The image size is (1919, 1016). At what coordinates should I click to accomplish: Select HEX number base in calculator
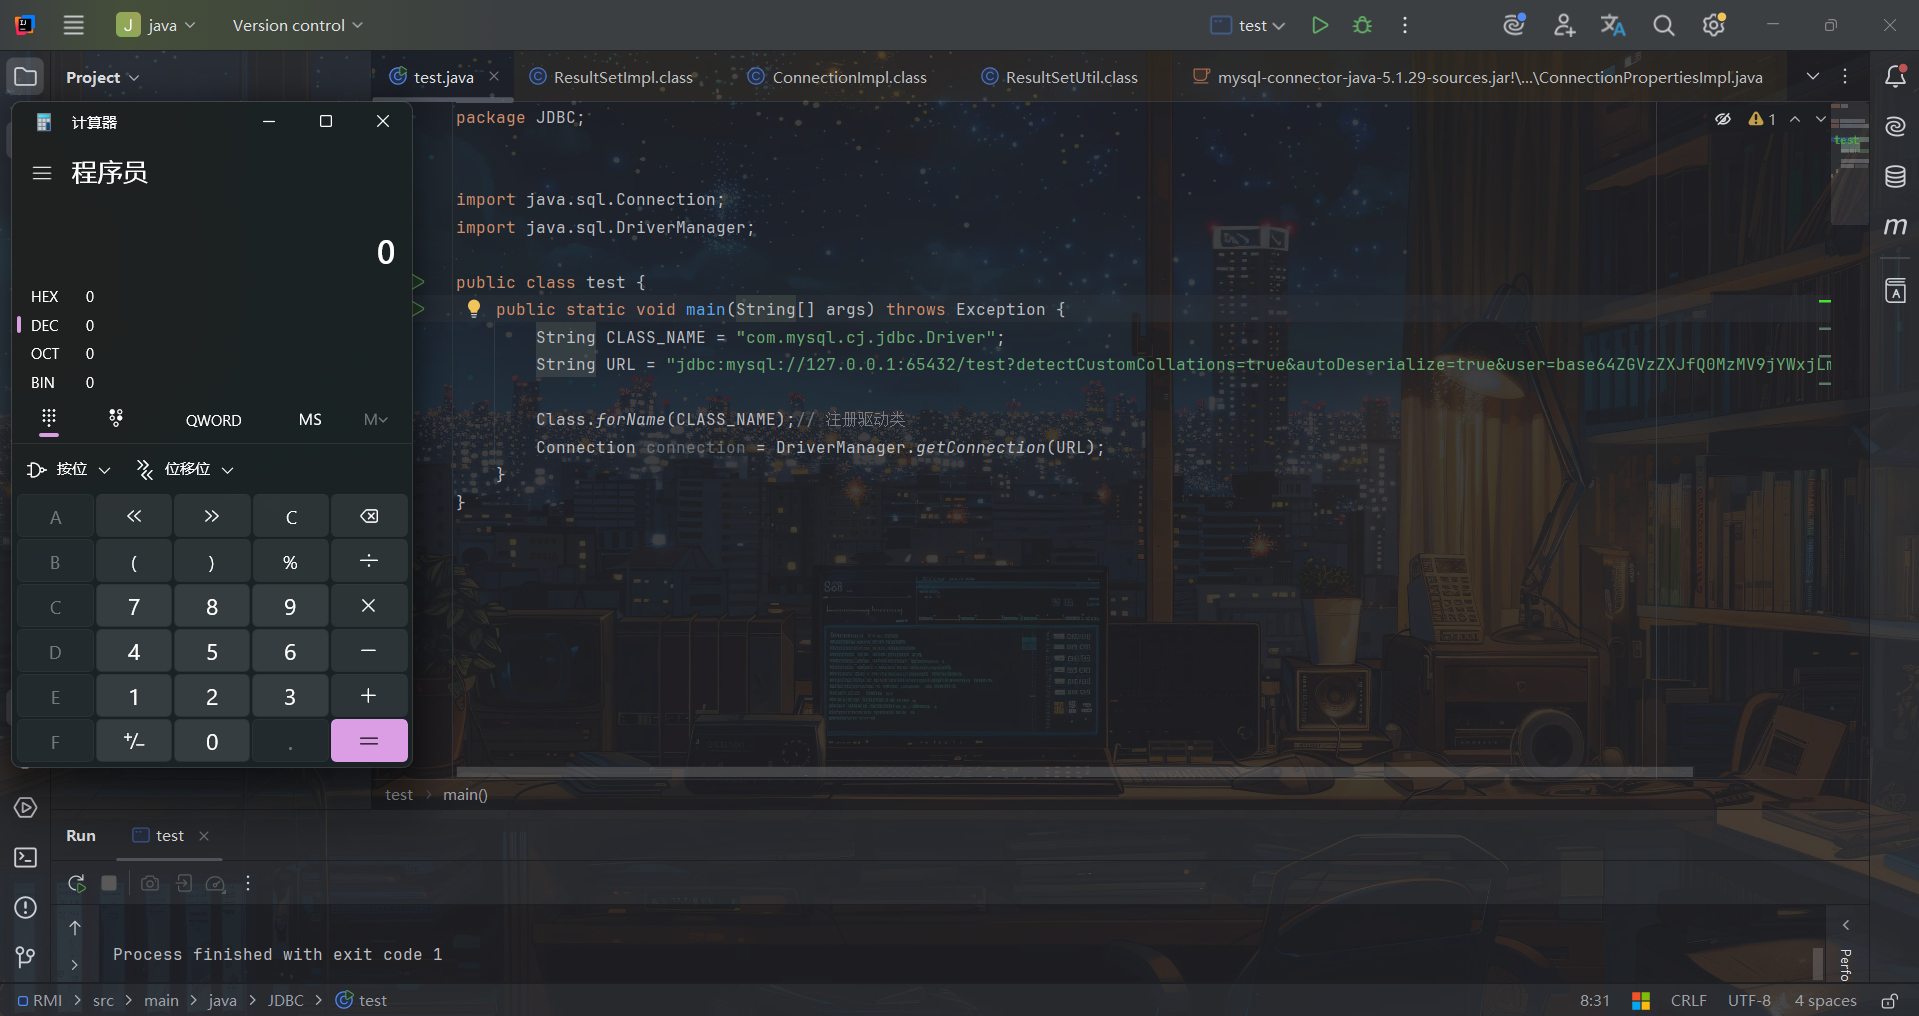click(x=45, y=297)
